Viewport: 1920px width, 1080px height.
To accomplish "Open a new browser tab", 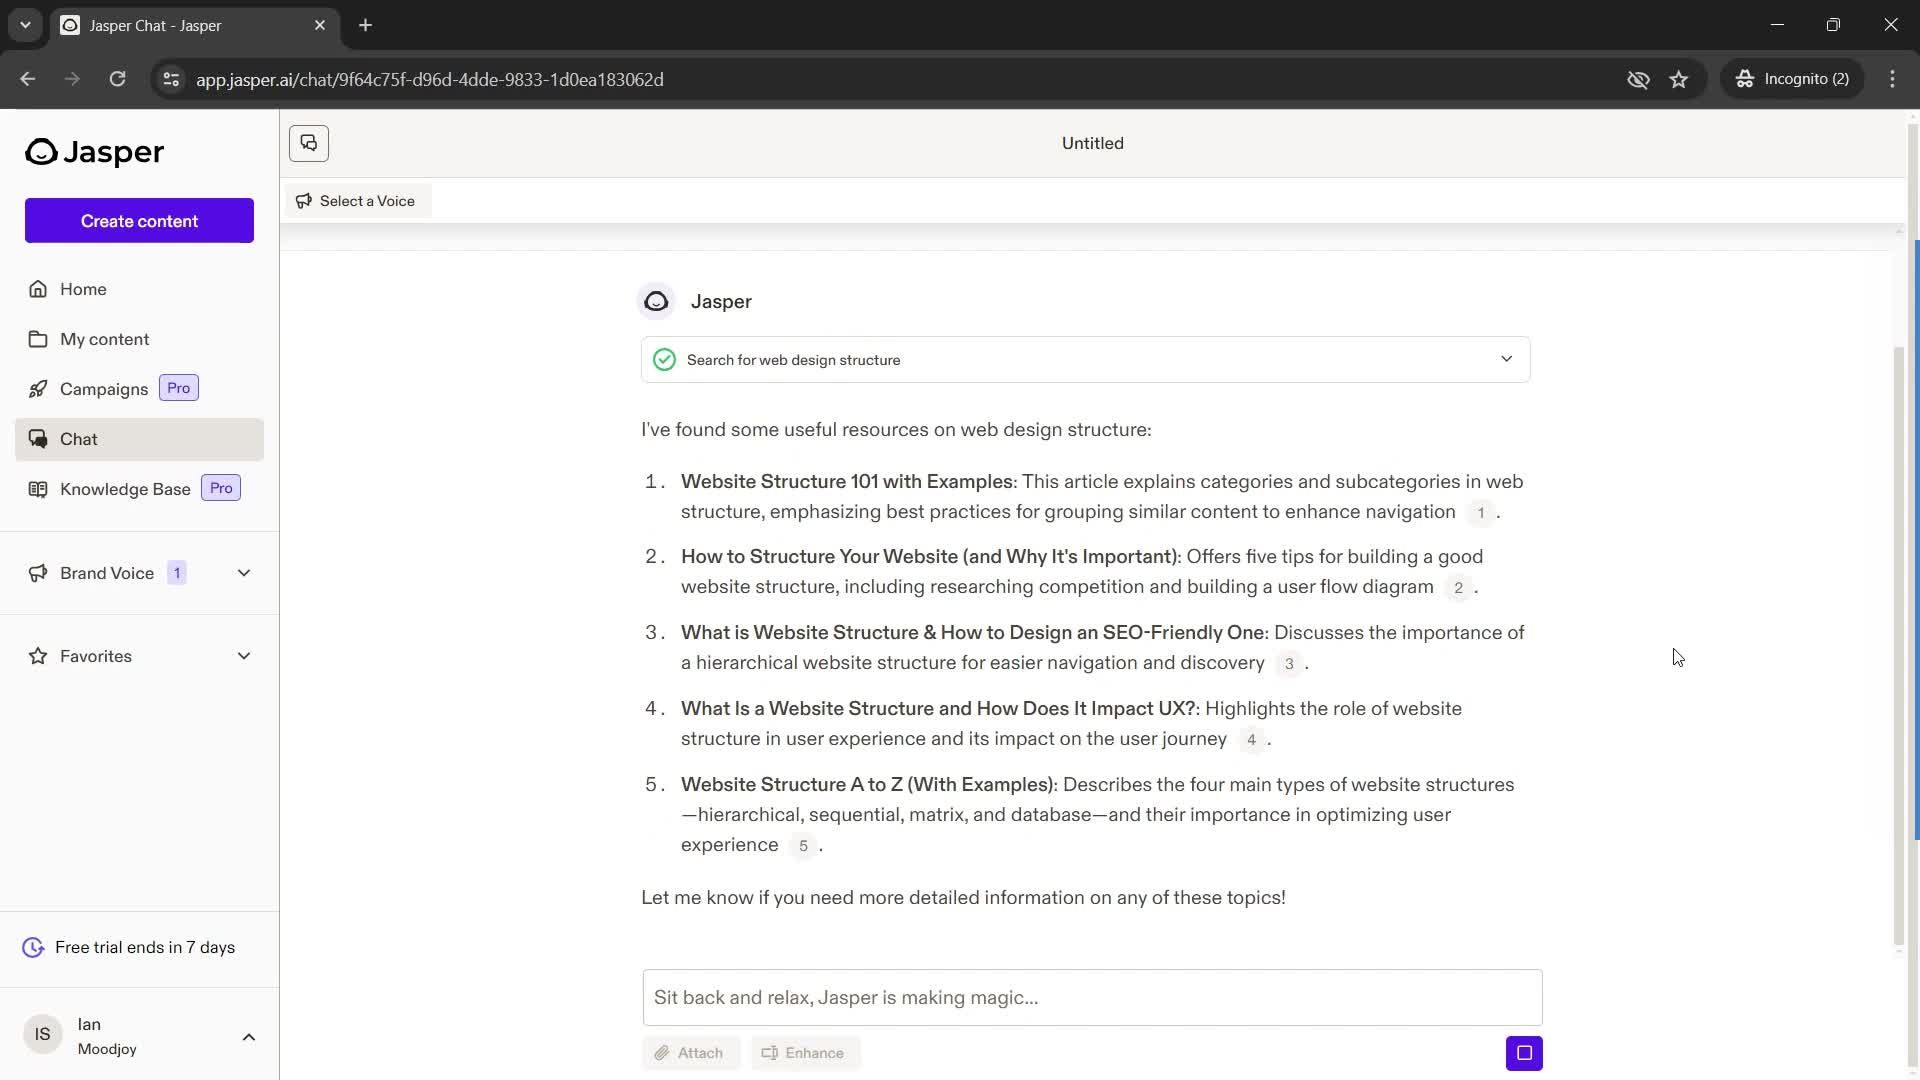I will pos(366,25).
